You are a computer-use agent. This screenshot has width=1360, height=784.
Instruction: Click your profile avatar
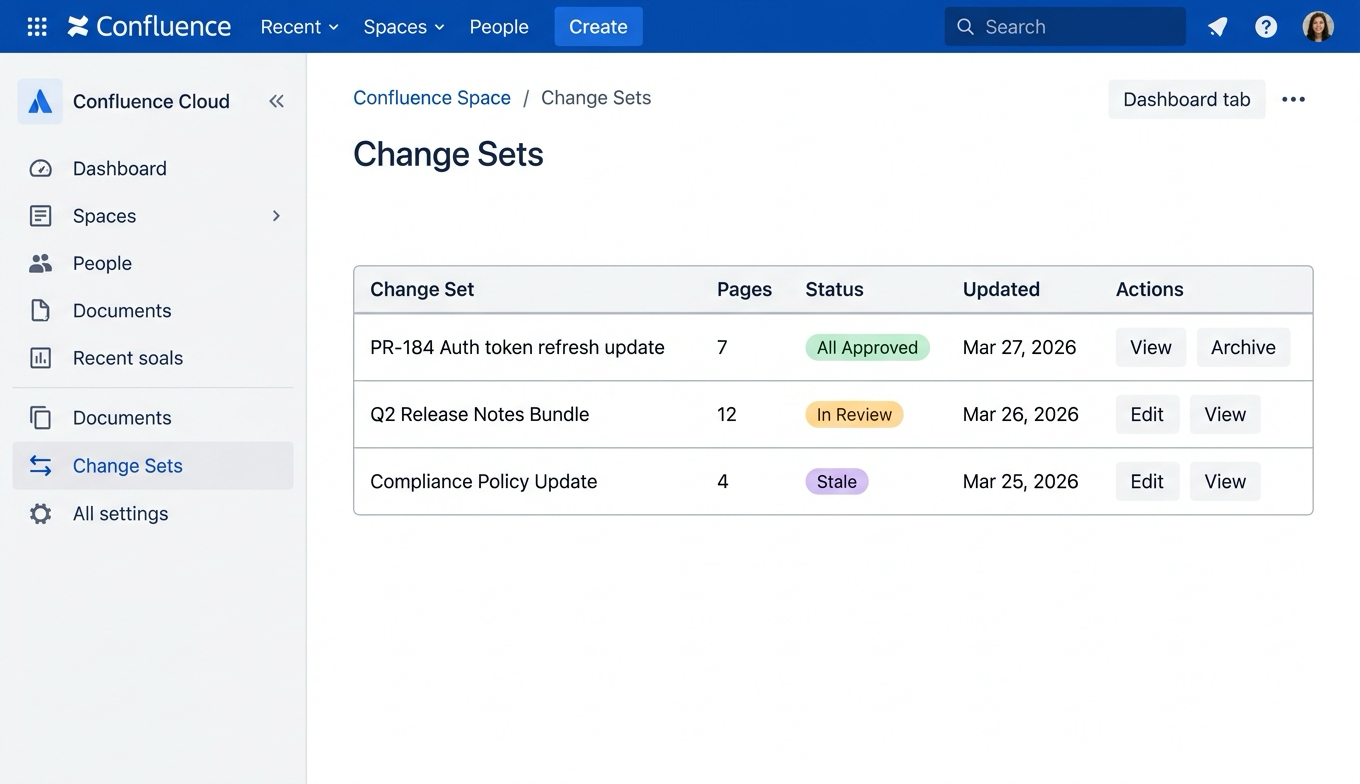click(x=1318, y=26)
